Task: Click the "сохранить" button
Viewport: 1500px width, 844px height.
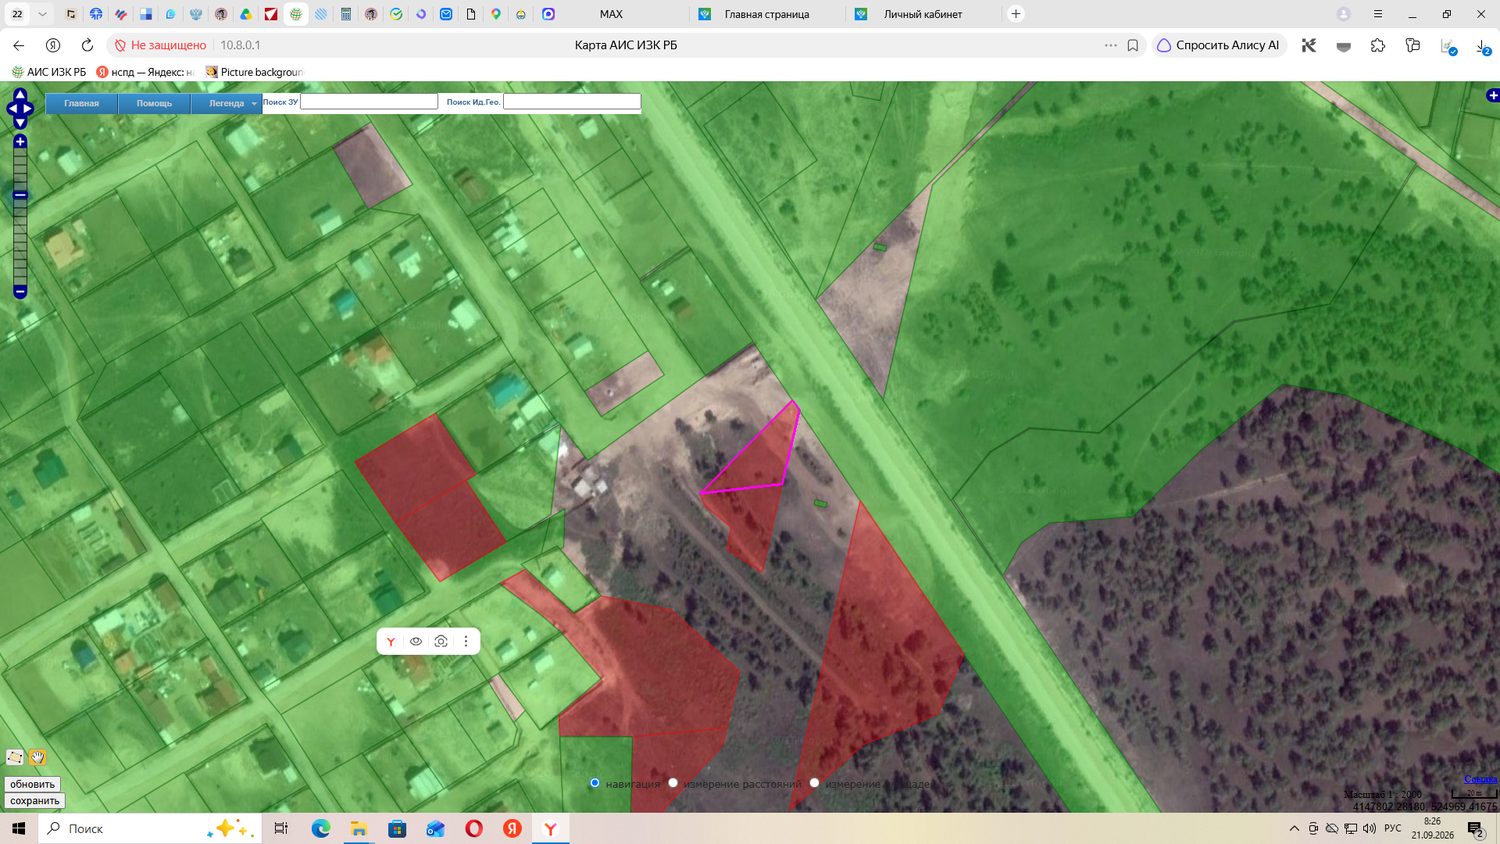Action: tap(35, 801)
